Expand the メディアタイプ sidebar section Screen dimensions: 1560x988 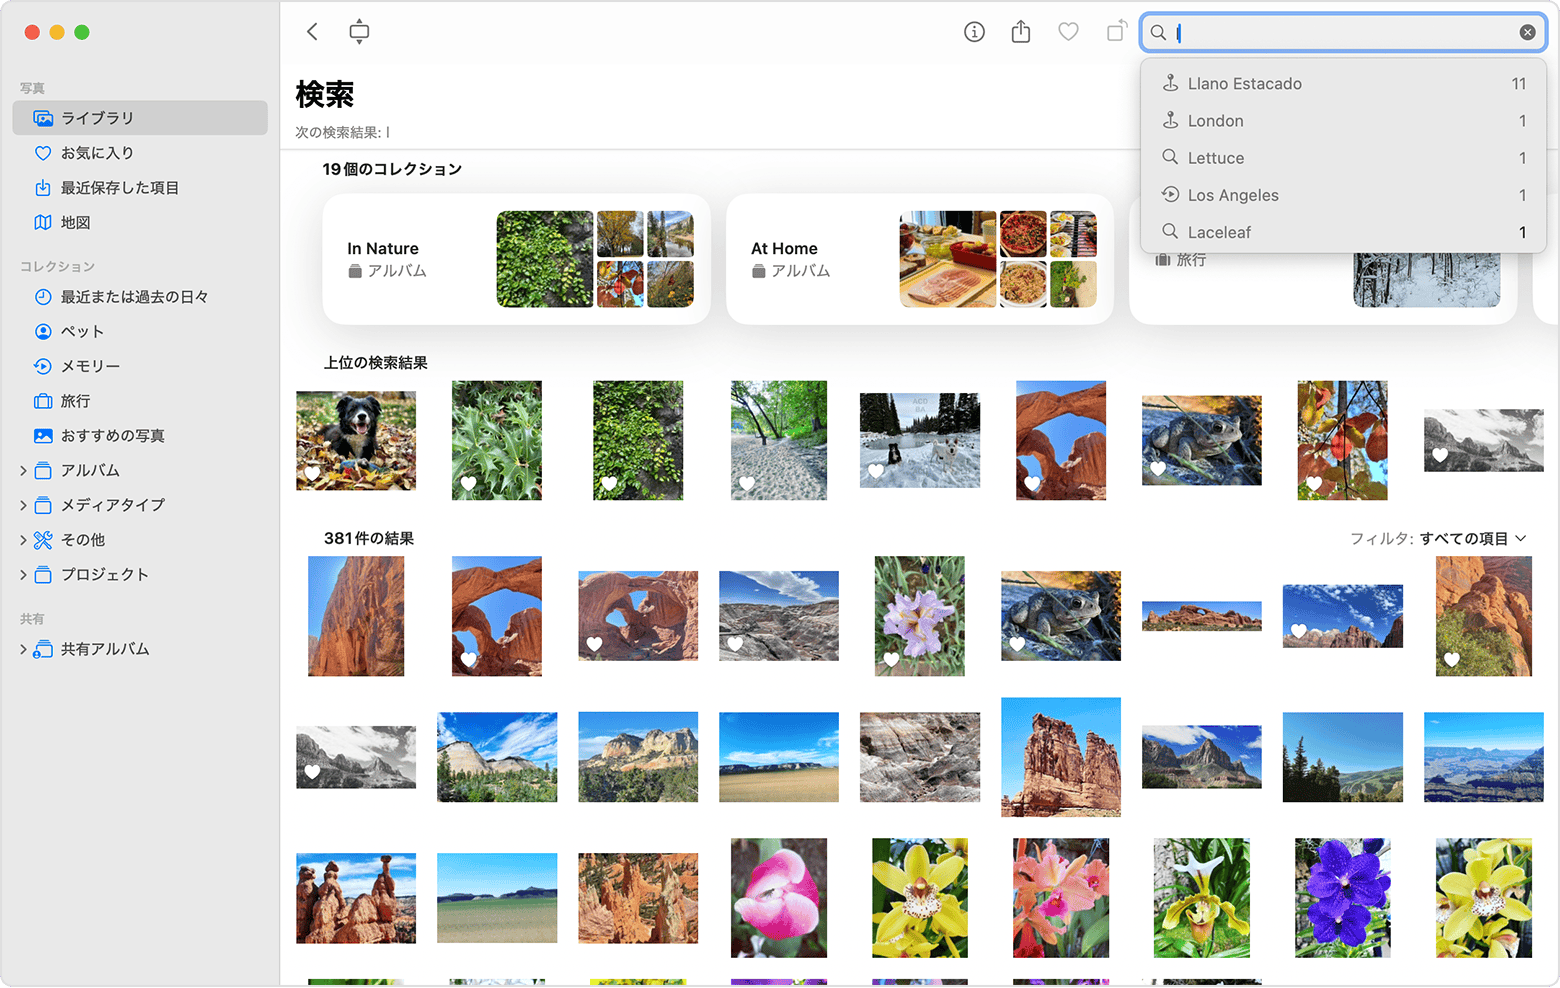point(23,505)
